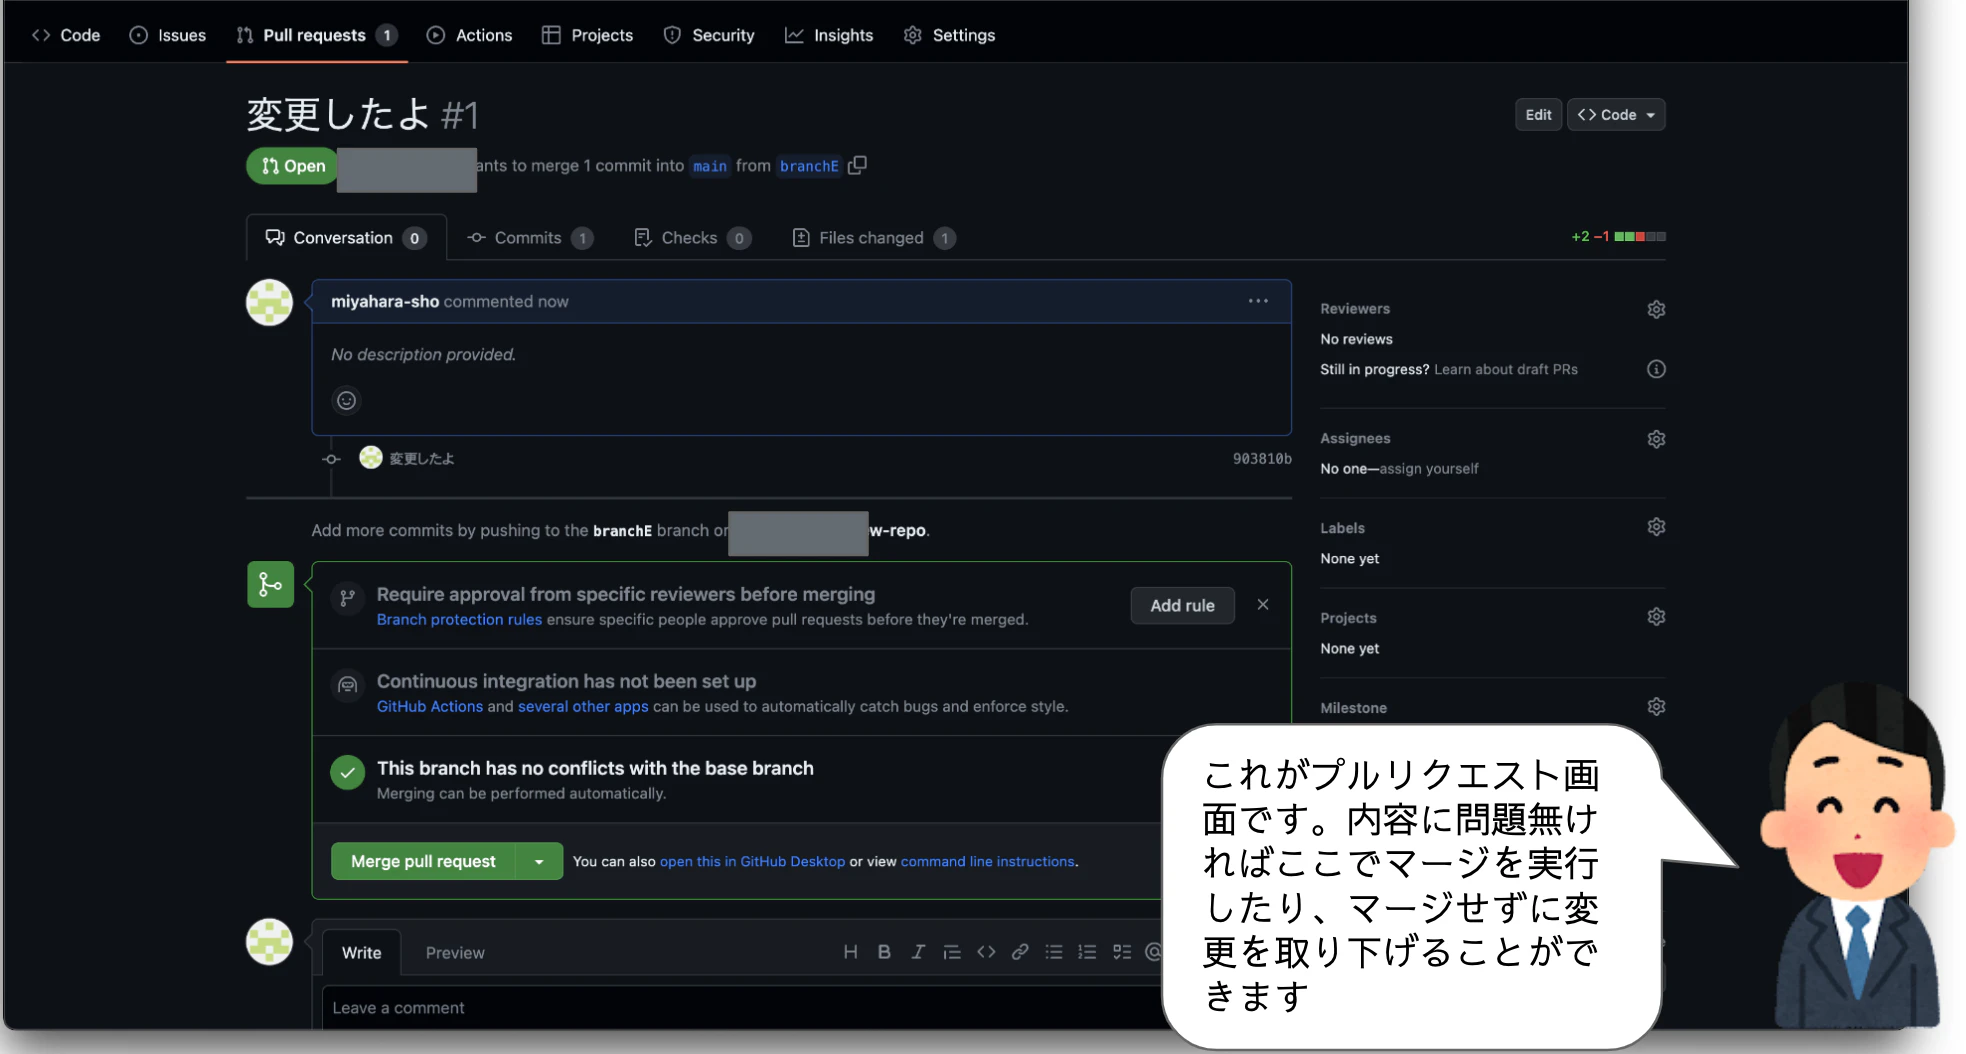Image resolution: width=1966 pixels, height=1054 pixels.
Task: Open the Reviewers settings gear
Action: [x=1655, y=309]
